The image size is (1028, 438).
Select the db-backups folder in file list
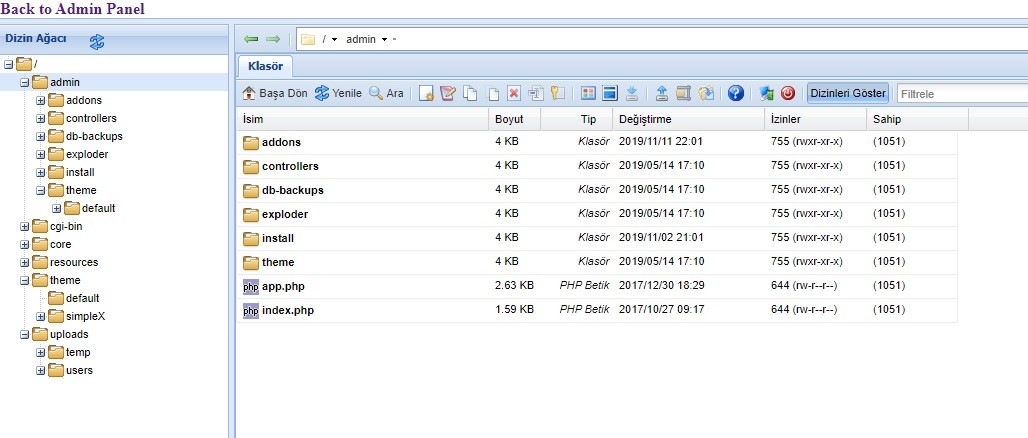597,190
